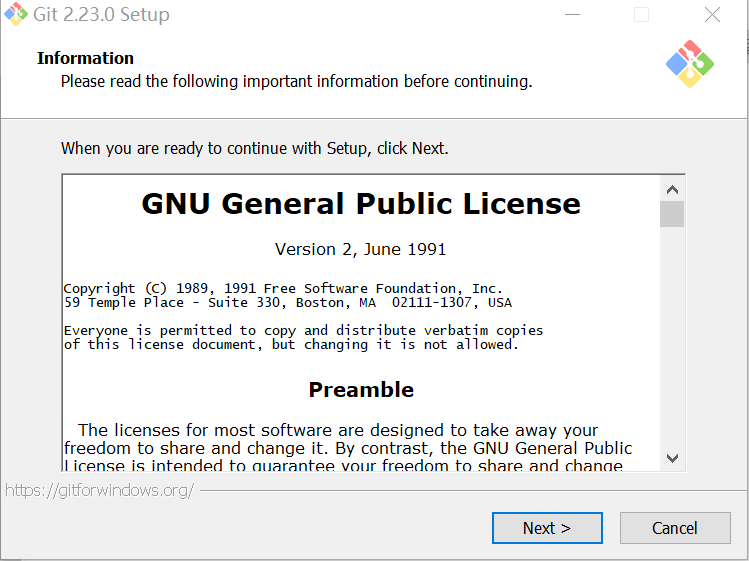The image size is (749, 561).
Task: Click the "Version 2, June 1991" line
Action: pyautogui.click(x=361, y=249)
